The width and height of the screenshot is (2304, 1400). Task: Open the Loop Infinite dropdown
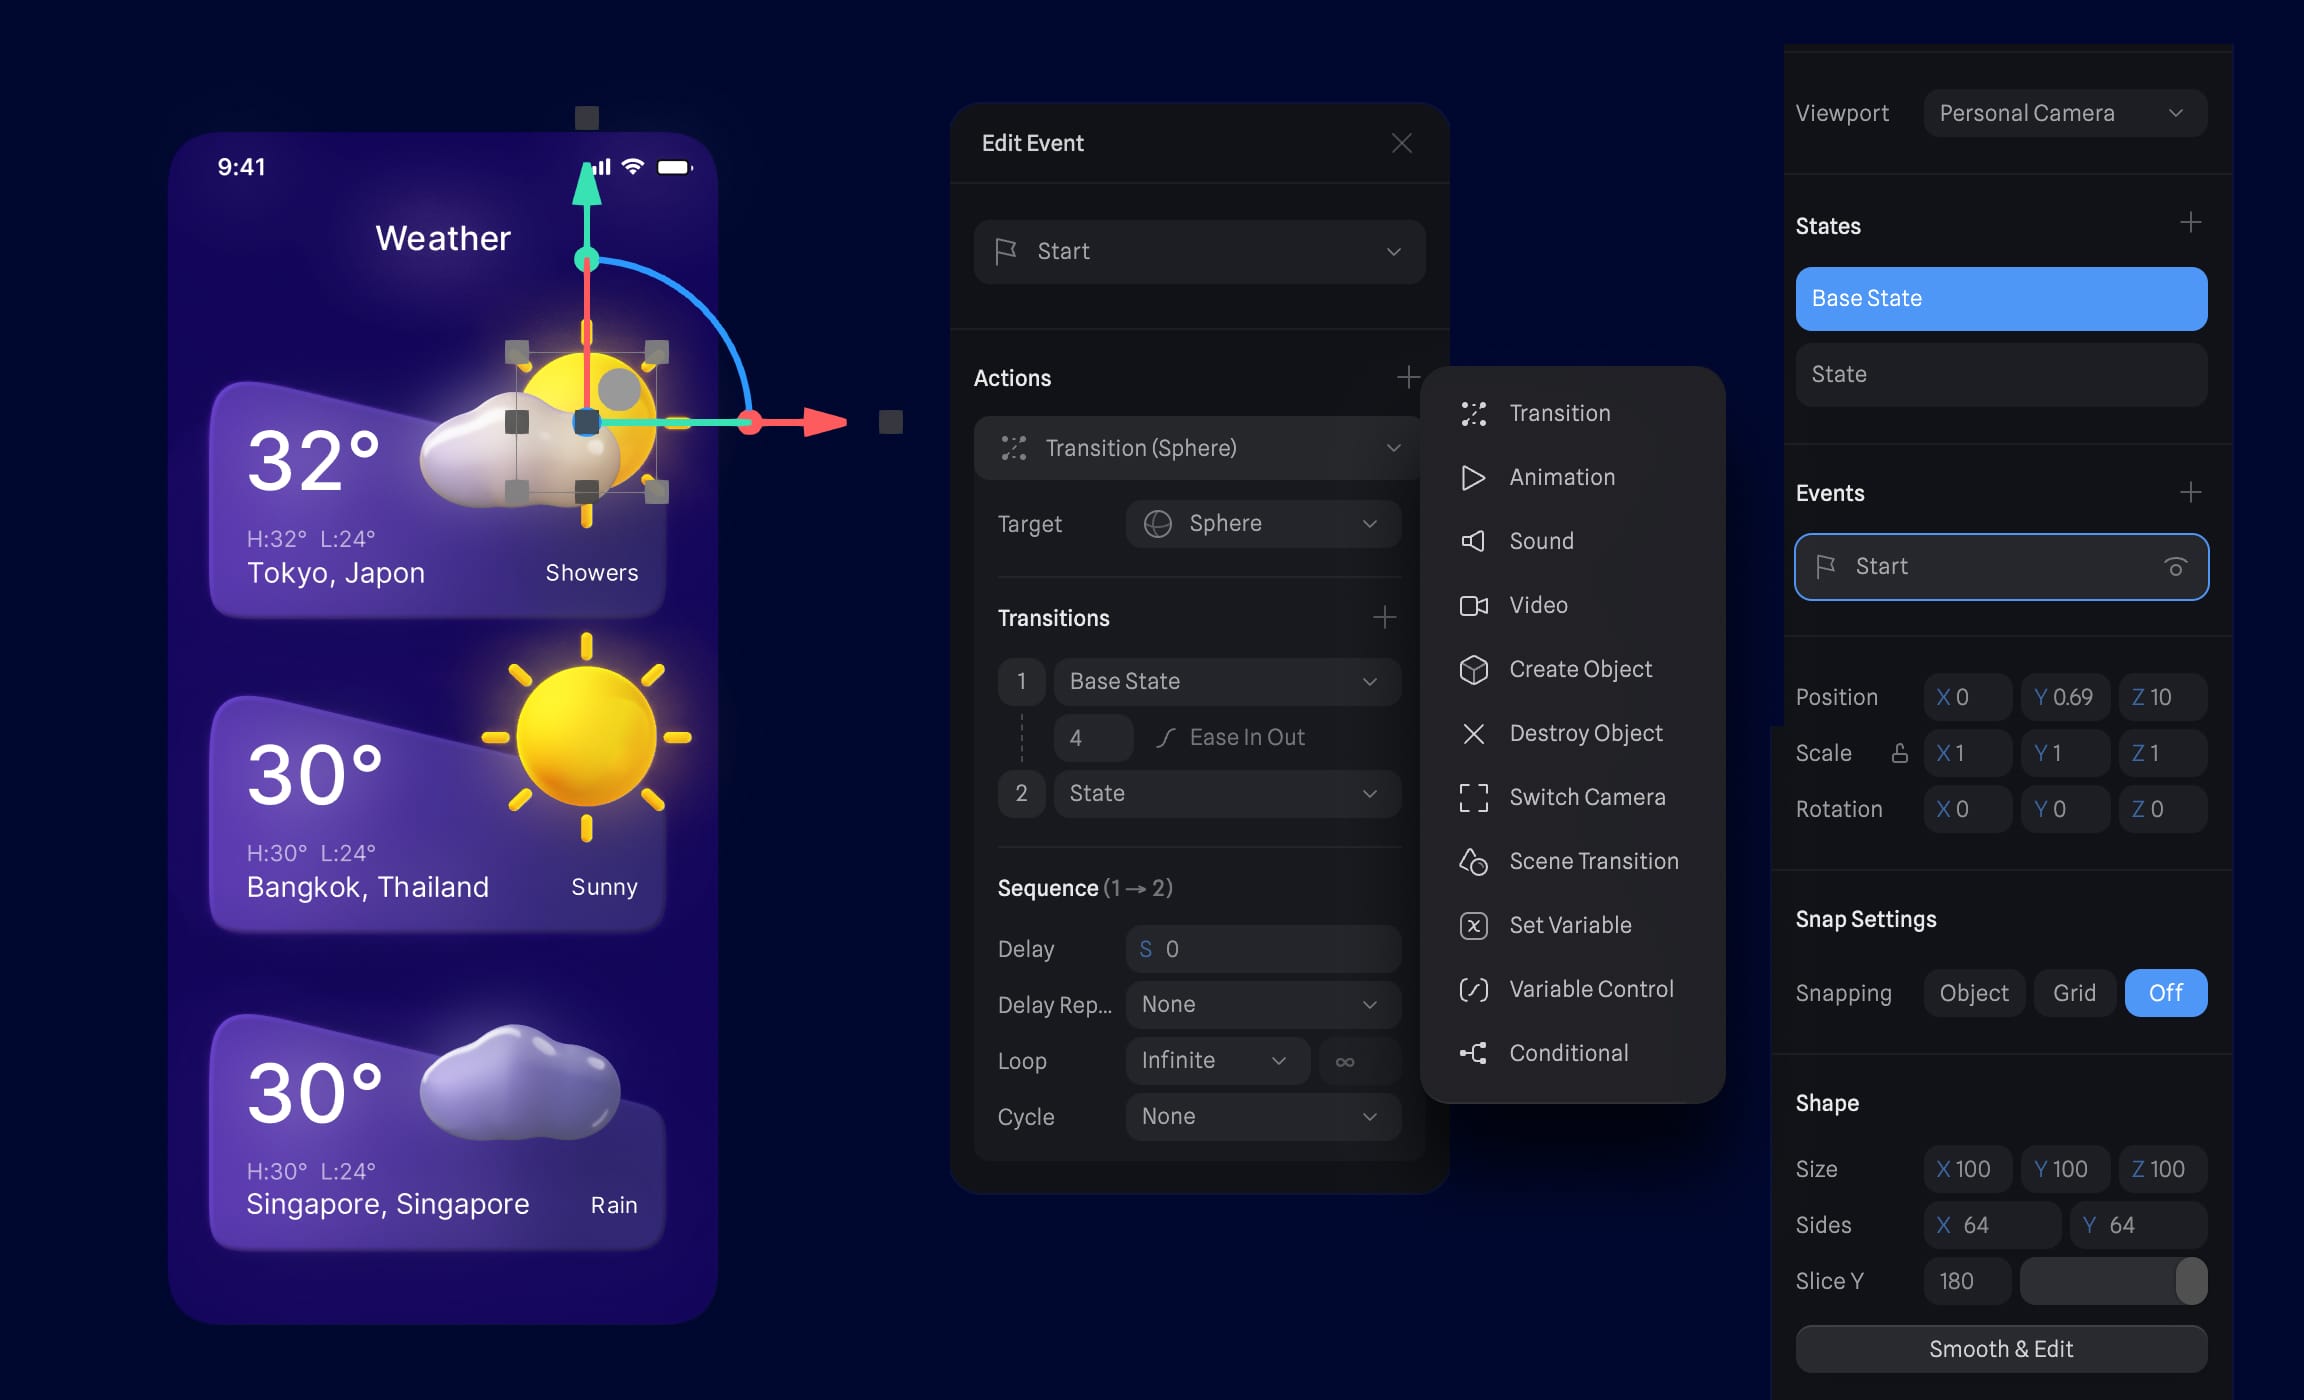click(1216, 1061)
